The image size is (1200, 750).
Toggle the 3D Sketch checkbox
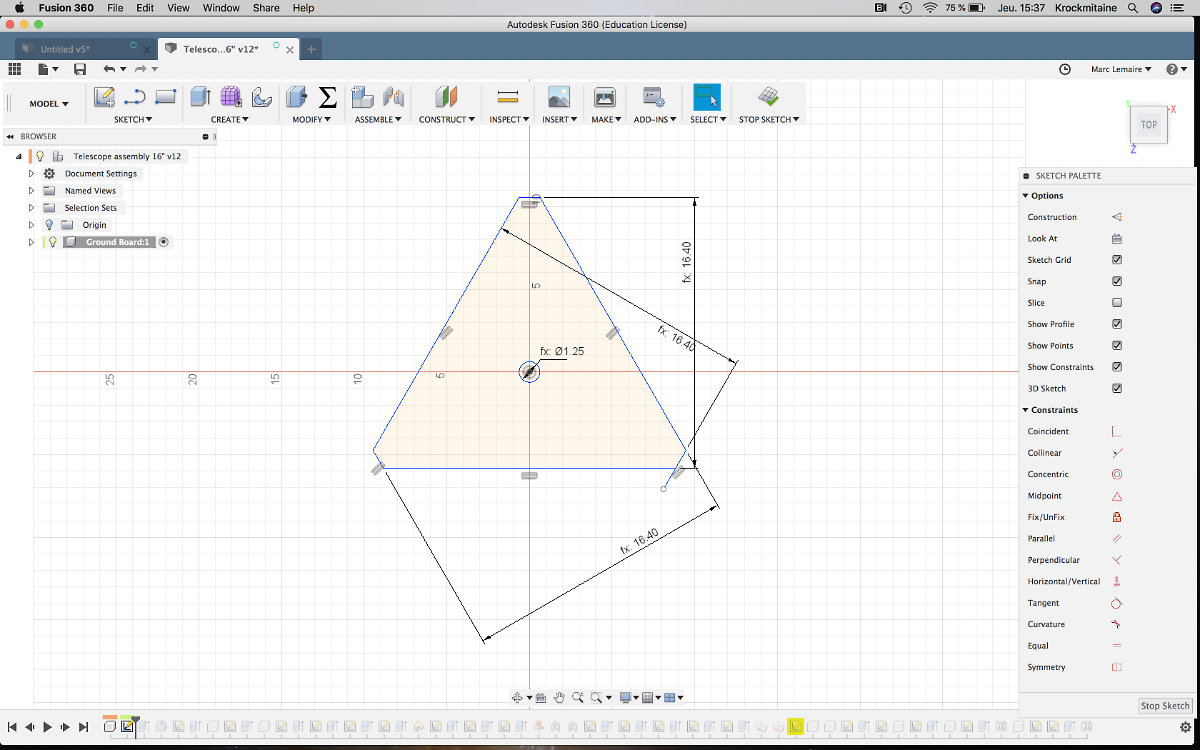click(1117, 388)
